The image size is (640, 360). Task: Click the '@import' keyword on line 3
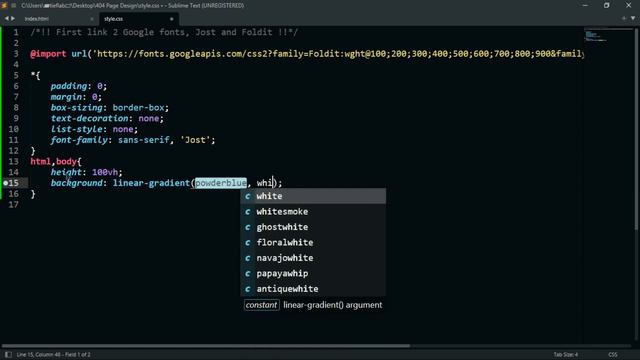[x=48, y=54]
